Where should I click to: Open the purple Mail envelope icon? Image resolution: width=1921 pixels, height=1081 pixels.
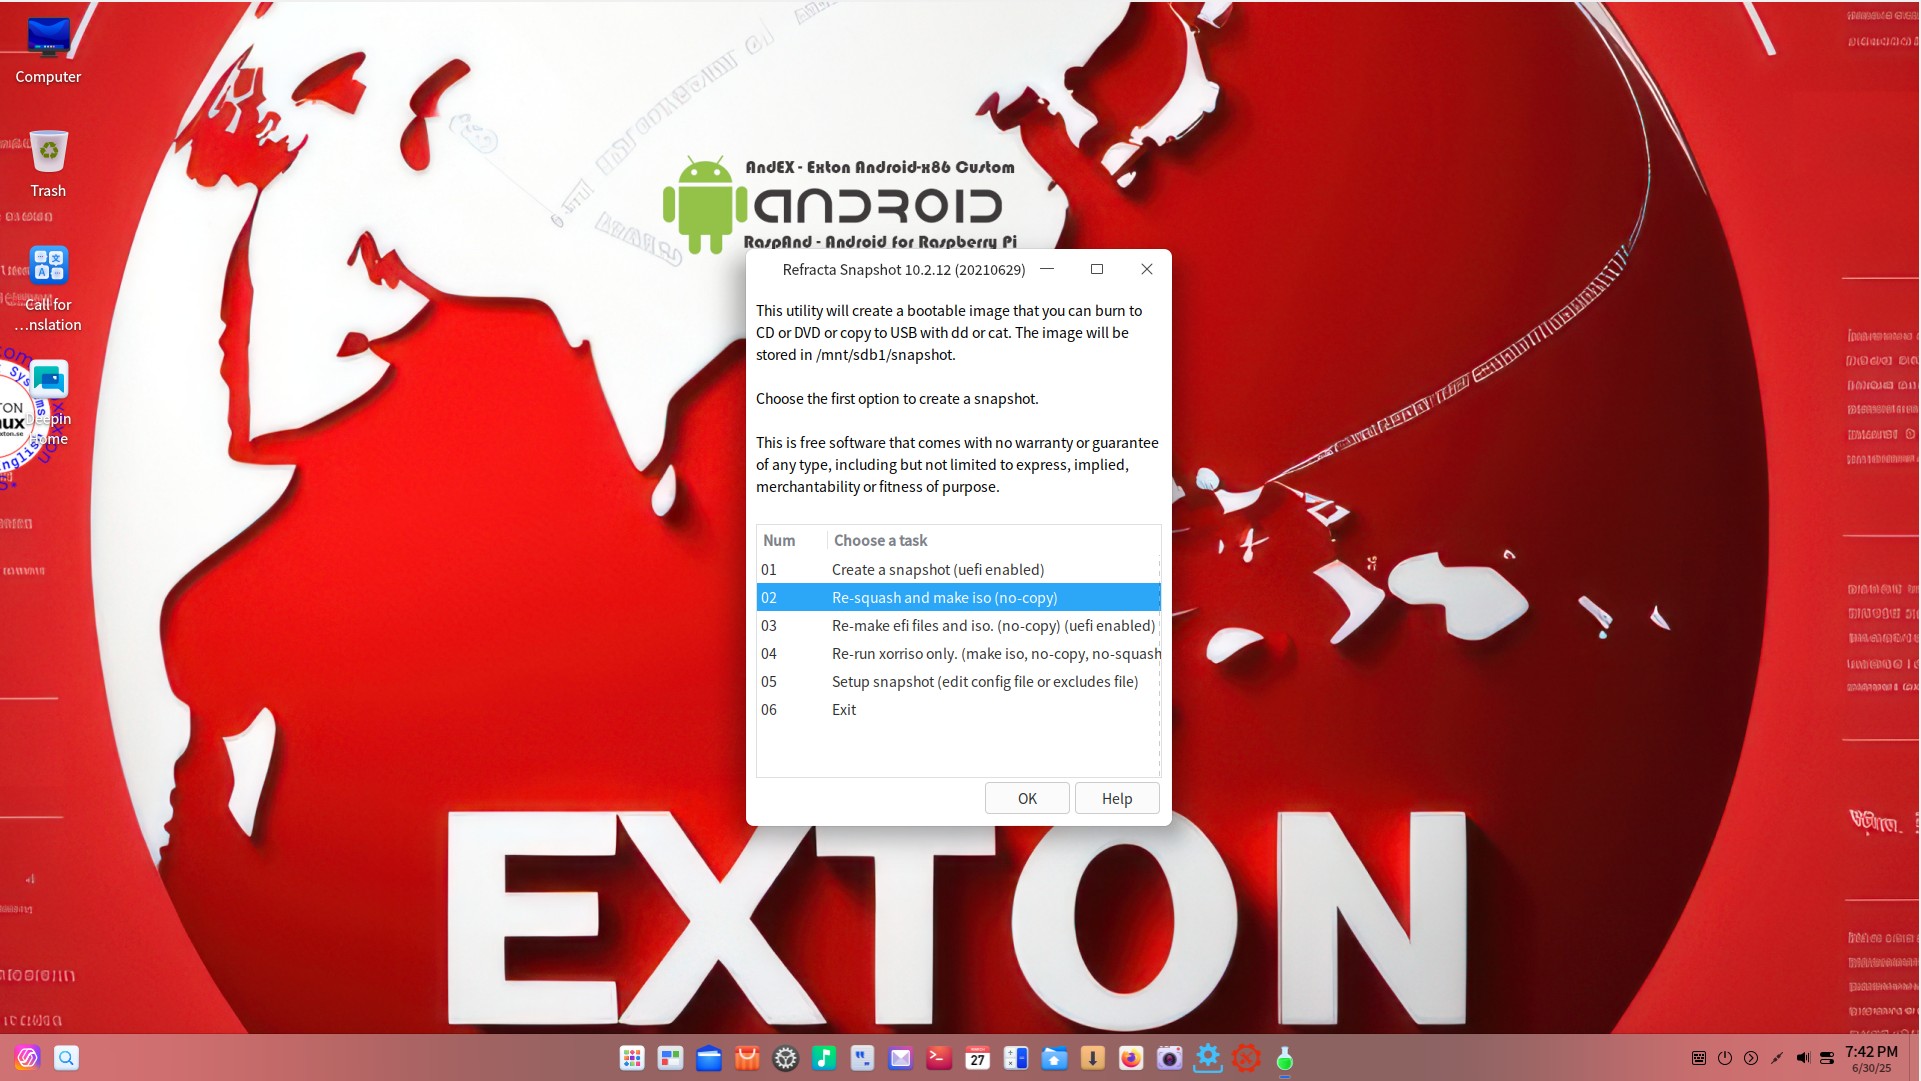[901, 1058]
